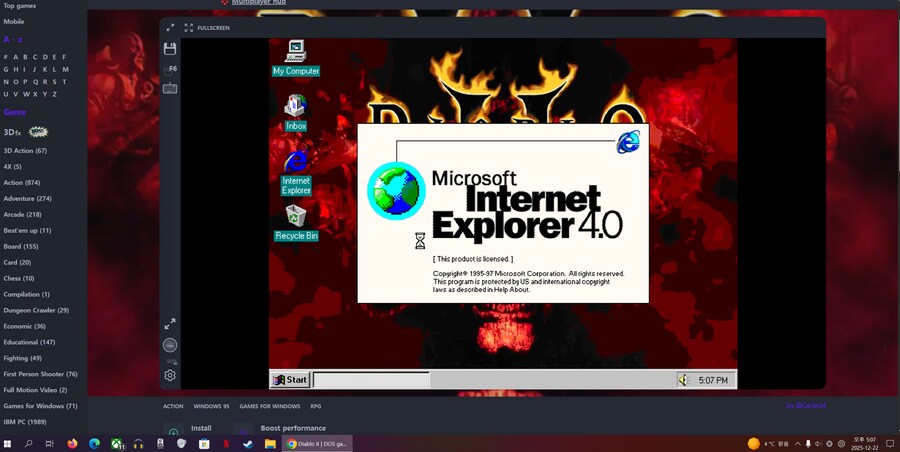900x452 pixels.
Task: Click the GAMES FOR WINDOWS tag
Action: [x=269, y=406]
